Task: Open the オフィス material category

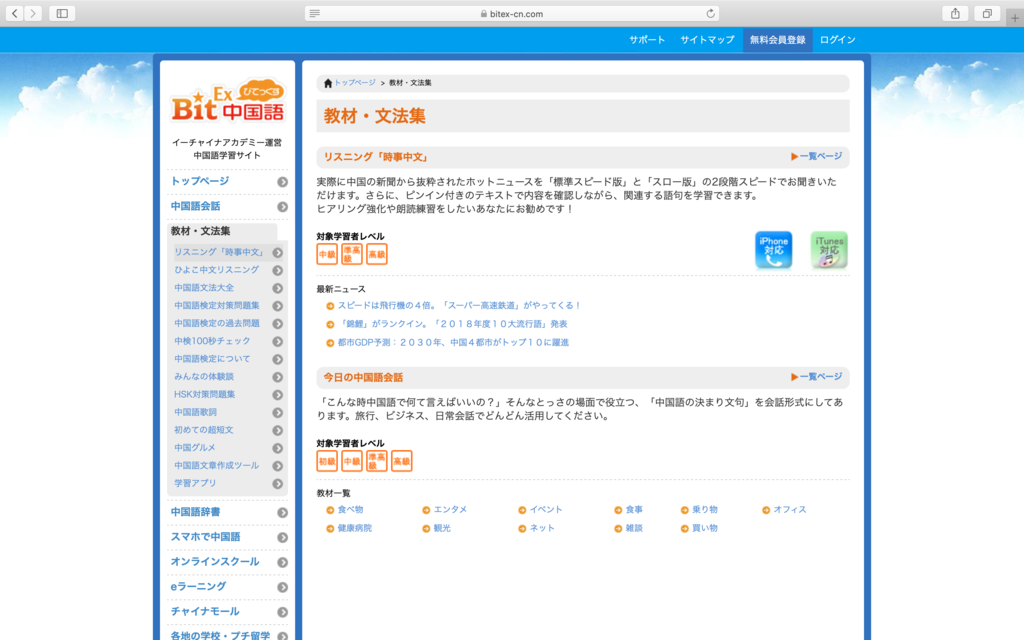Action: pos(790,509)
